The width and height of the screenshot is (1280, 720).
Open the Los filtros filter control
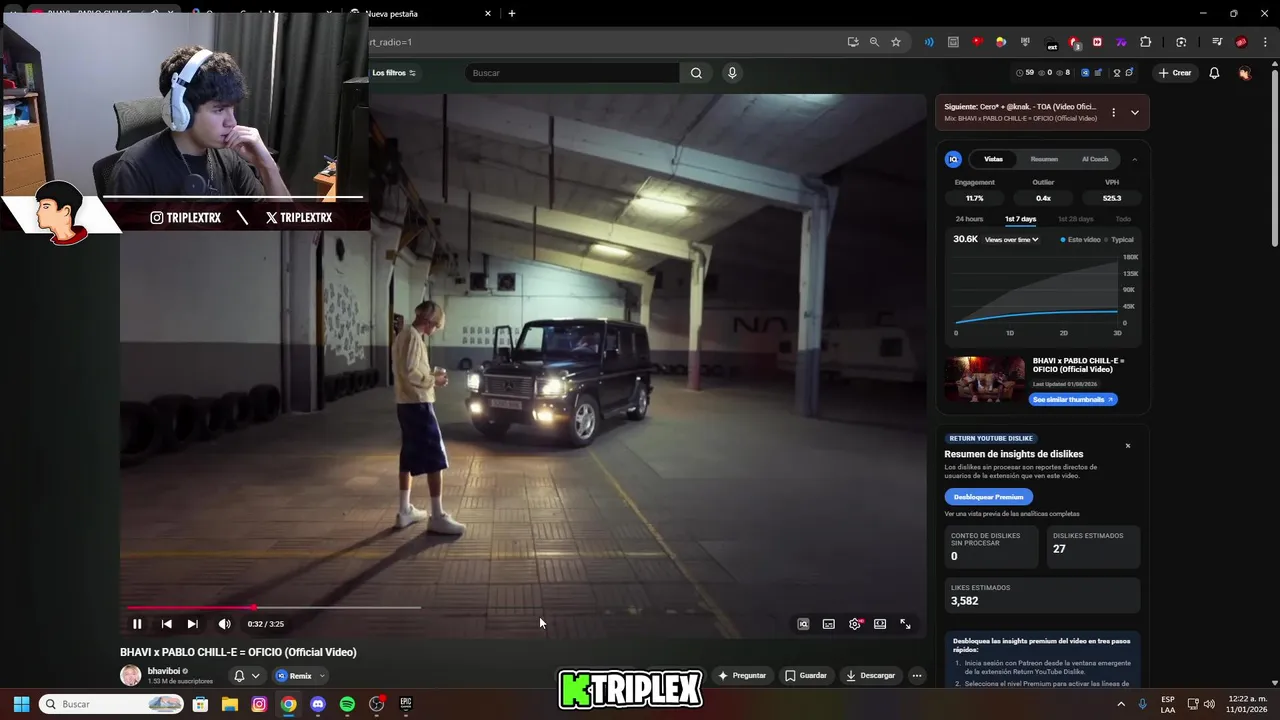click(393, 73)
